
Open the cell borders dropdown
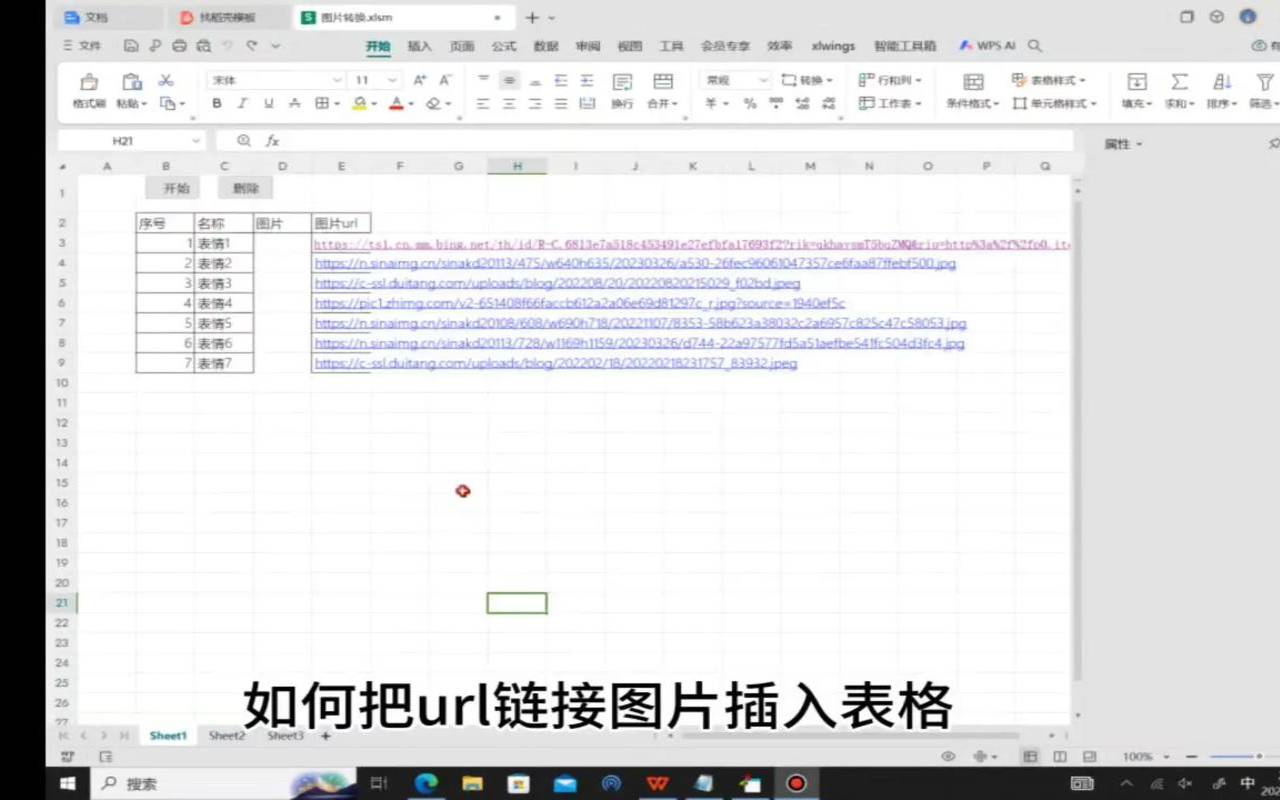click(x=338, y=103)
